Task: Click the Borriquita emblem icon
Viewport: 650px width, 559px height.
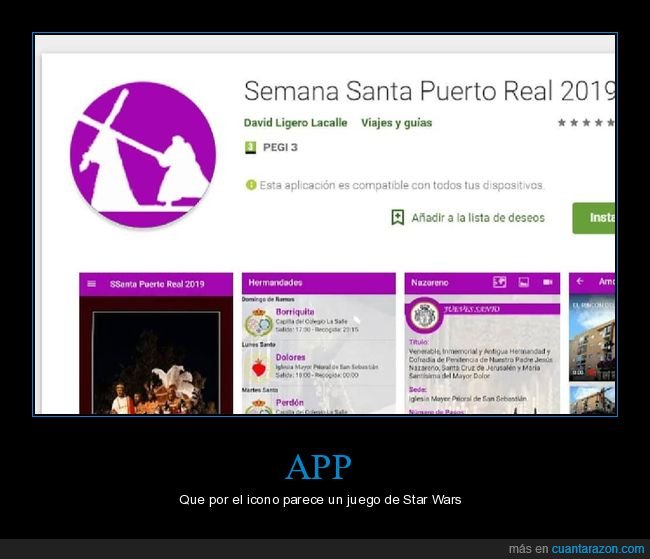Action: (258, 322)
